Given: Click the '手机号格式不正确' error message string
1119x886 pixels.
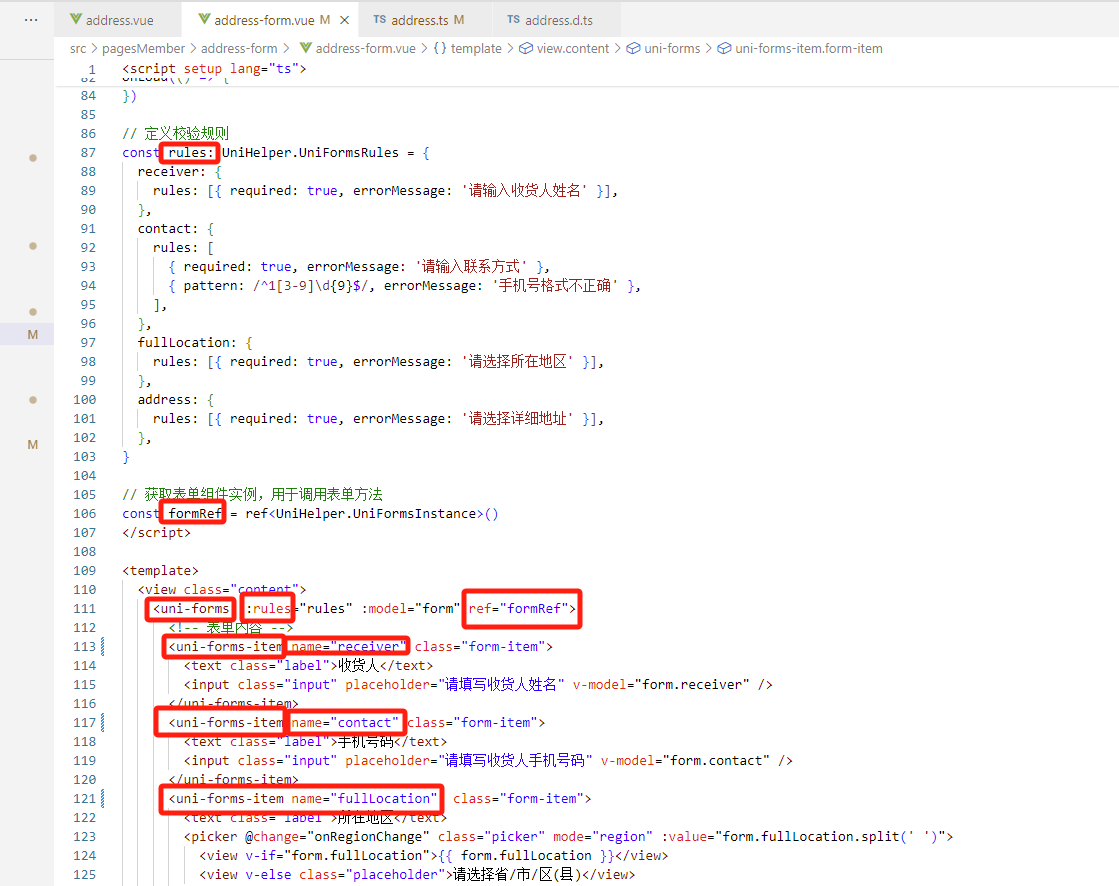Looking at the screenshot, I should point(555,285).
